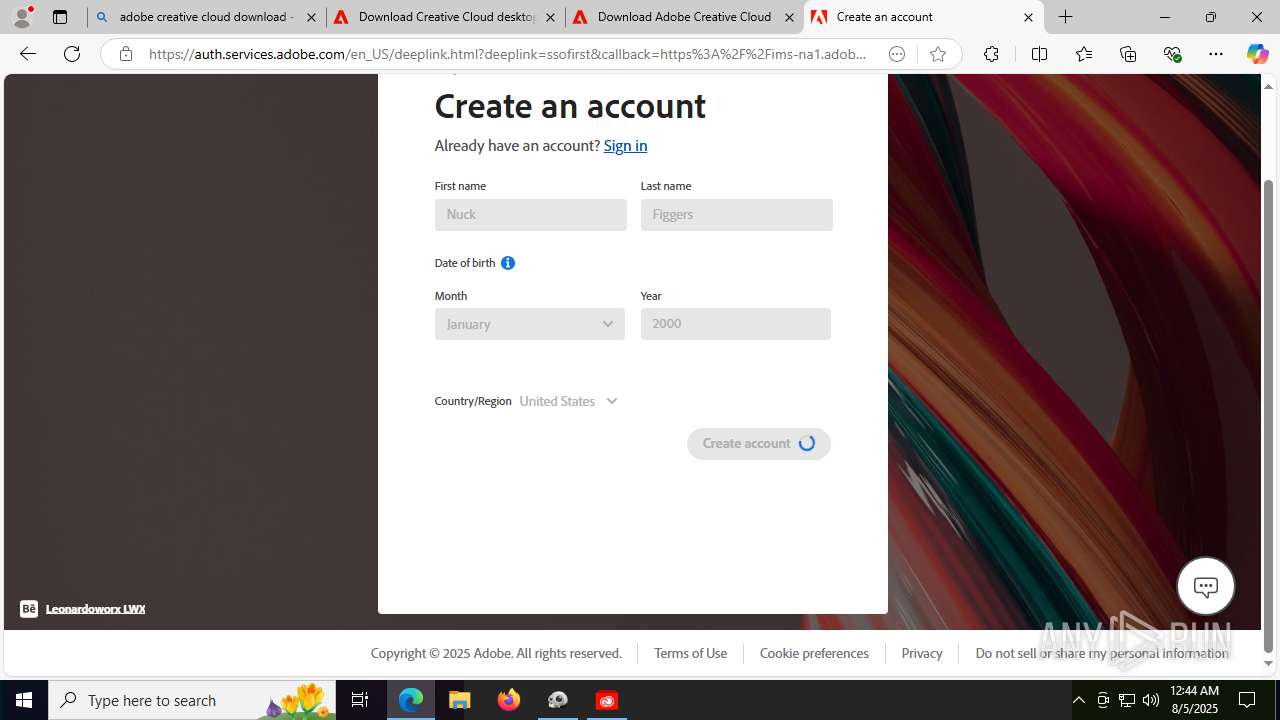Show hidden tray icons chevron
The image size is (1280, 720).
[1079, 700]
